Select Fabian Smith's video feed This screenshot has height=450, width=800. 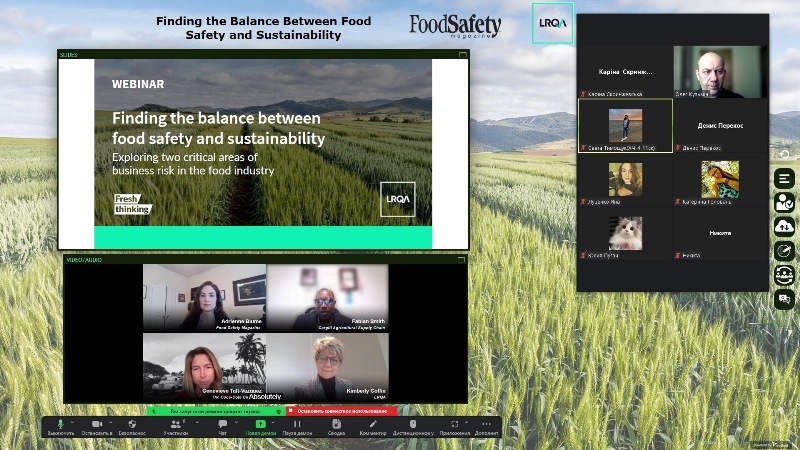pos(327,298)
